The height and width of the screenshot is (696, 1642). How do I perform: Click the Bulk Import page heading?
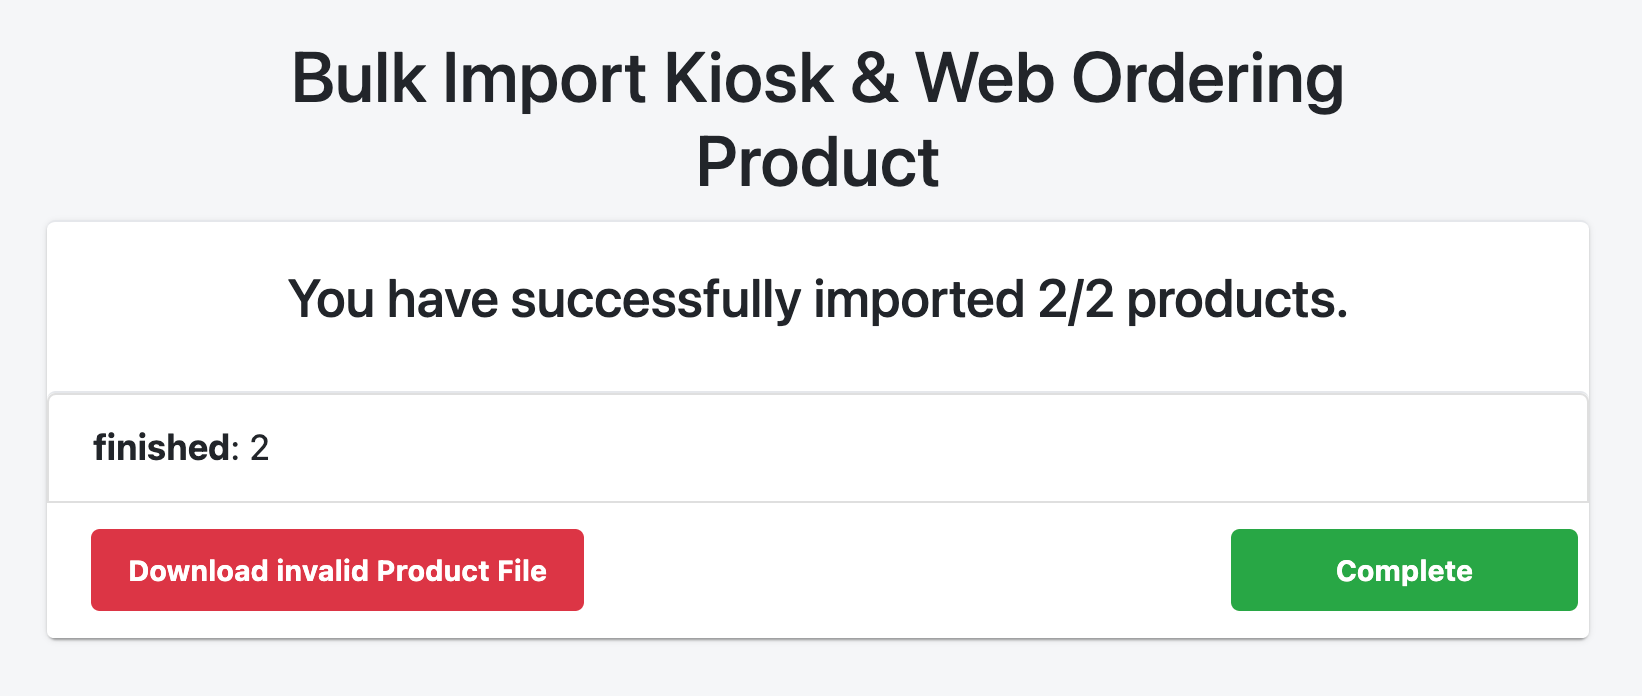pyautogui.click(x=817, y=120)
